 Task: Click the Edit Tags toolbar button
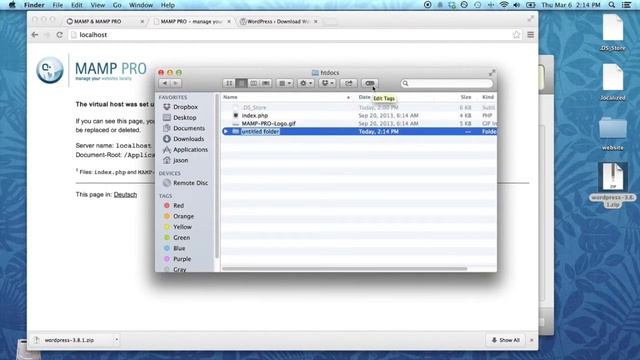(370, 83)
